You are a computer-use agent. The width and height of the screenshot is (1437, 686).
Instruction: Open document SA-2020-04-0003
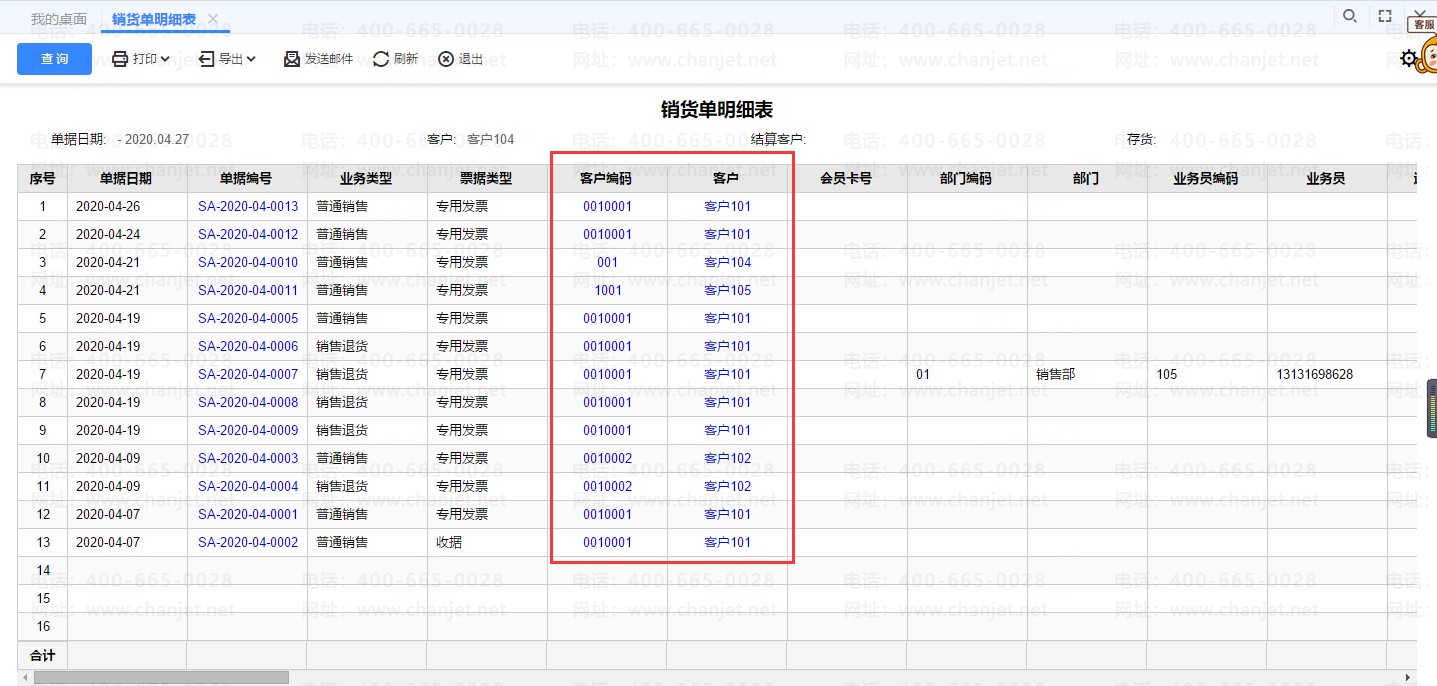(248, 459)
